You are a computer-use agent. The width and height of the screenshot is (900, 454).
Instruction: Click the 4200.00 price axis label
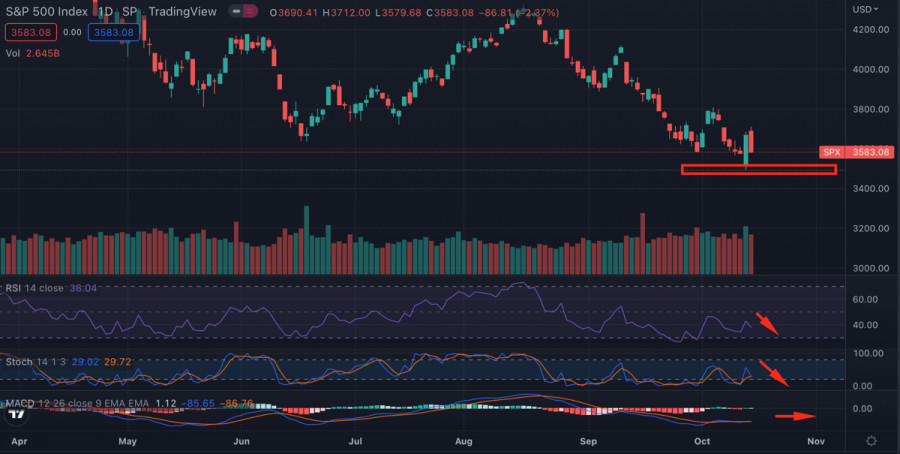click(x=870, y=30)
